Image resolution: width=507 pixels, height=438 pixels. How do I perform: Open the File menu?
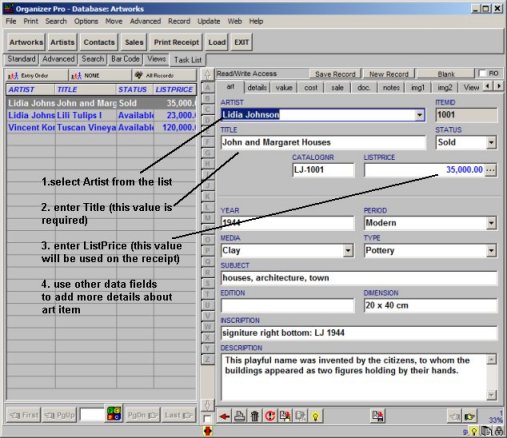(11, 21)
